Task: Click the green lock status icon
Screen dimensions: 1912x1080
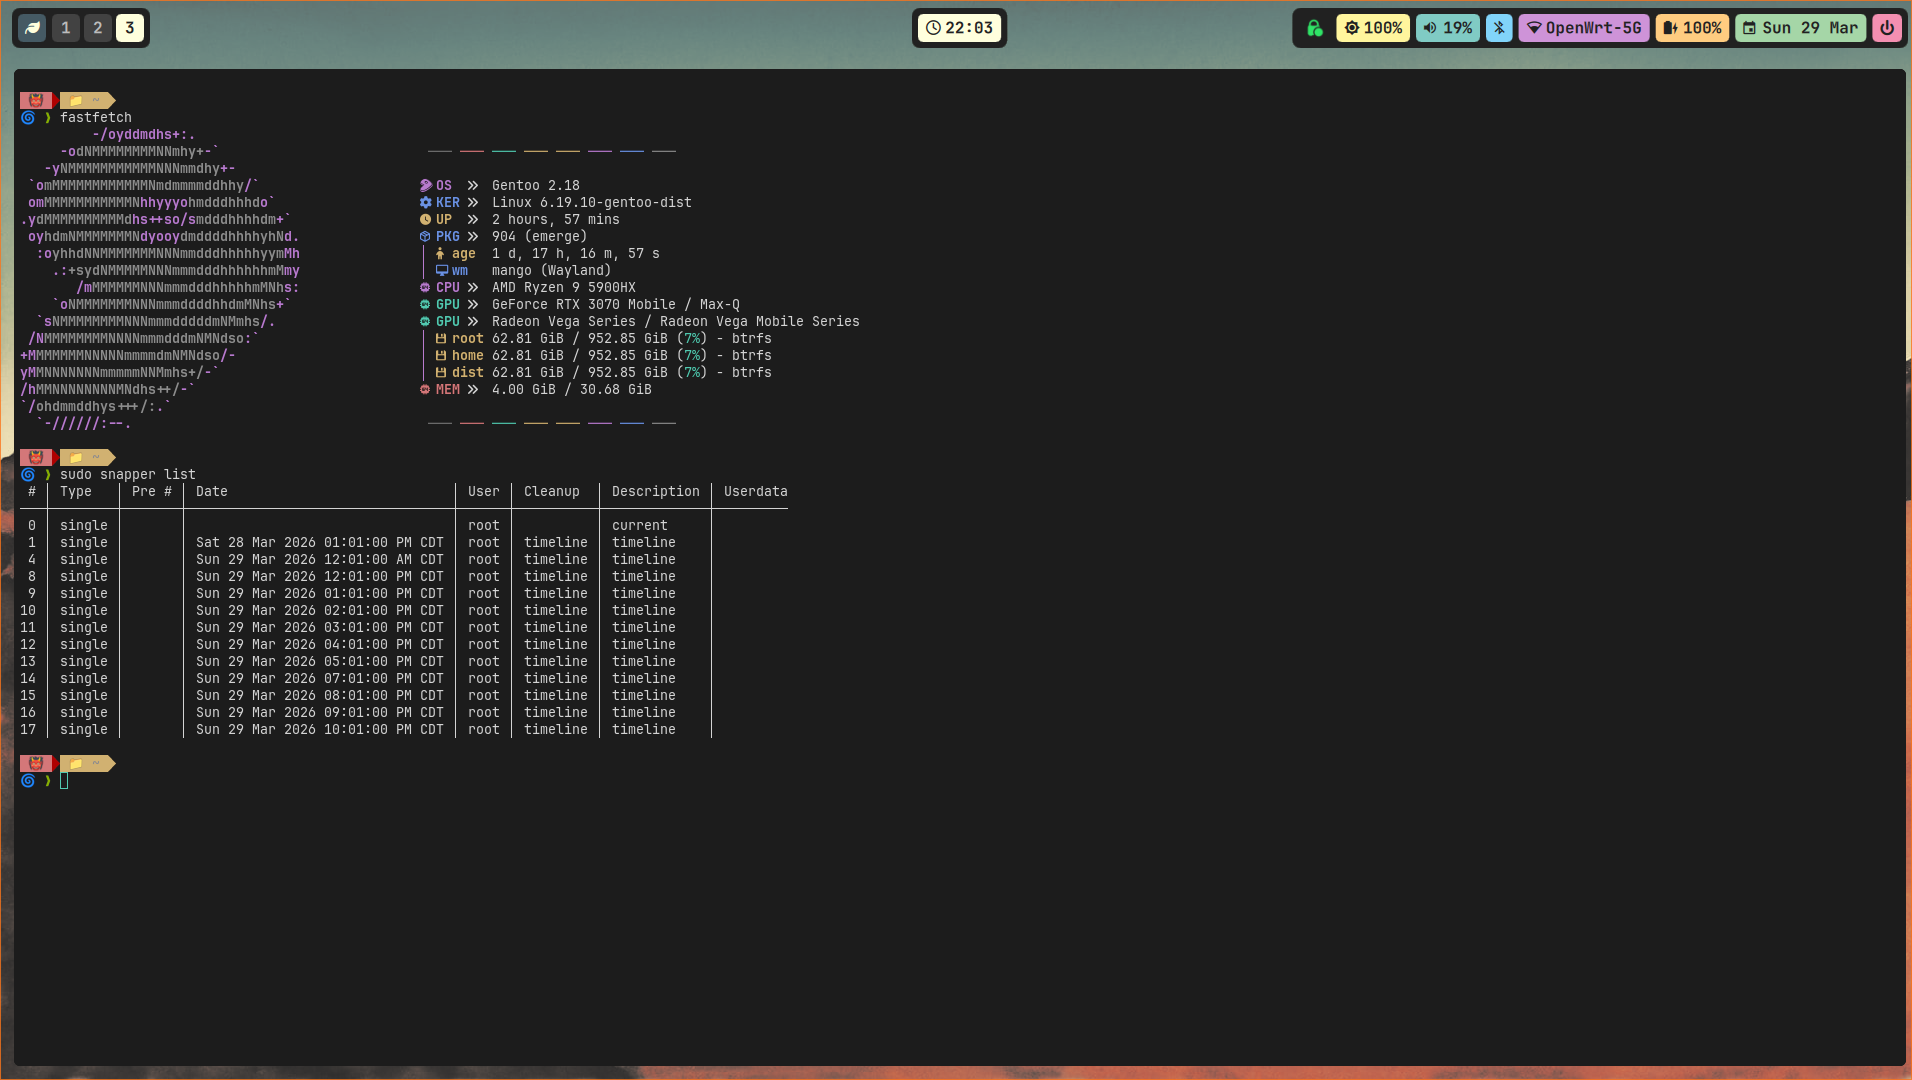Action: click(x=1315, y=28)
